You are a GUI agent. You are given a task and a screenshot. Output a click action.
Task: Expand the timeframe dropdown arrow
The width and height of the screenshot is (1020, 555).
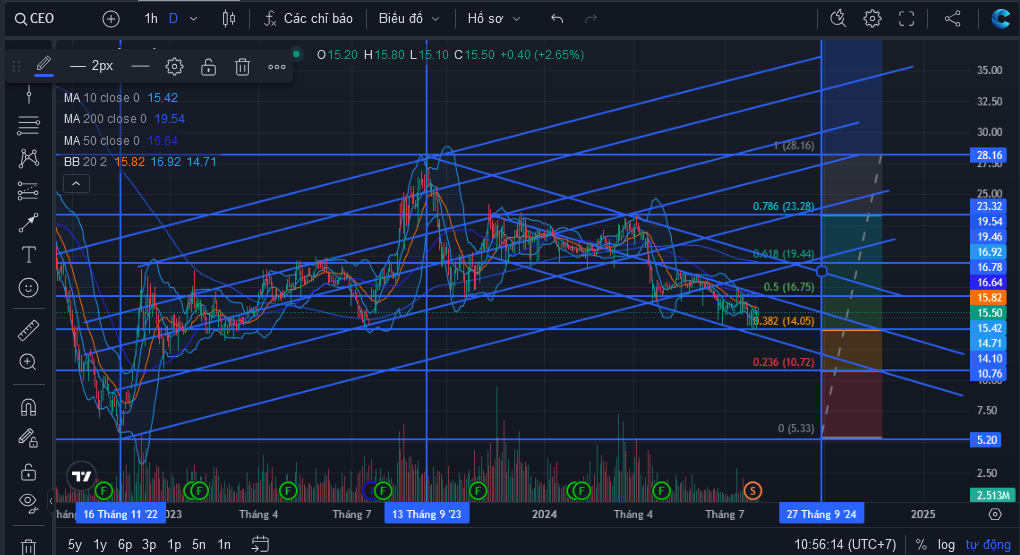coord(193,19)
